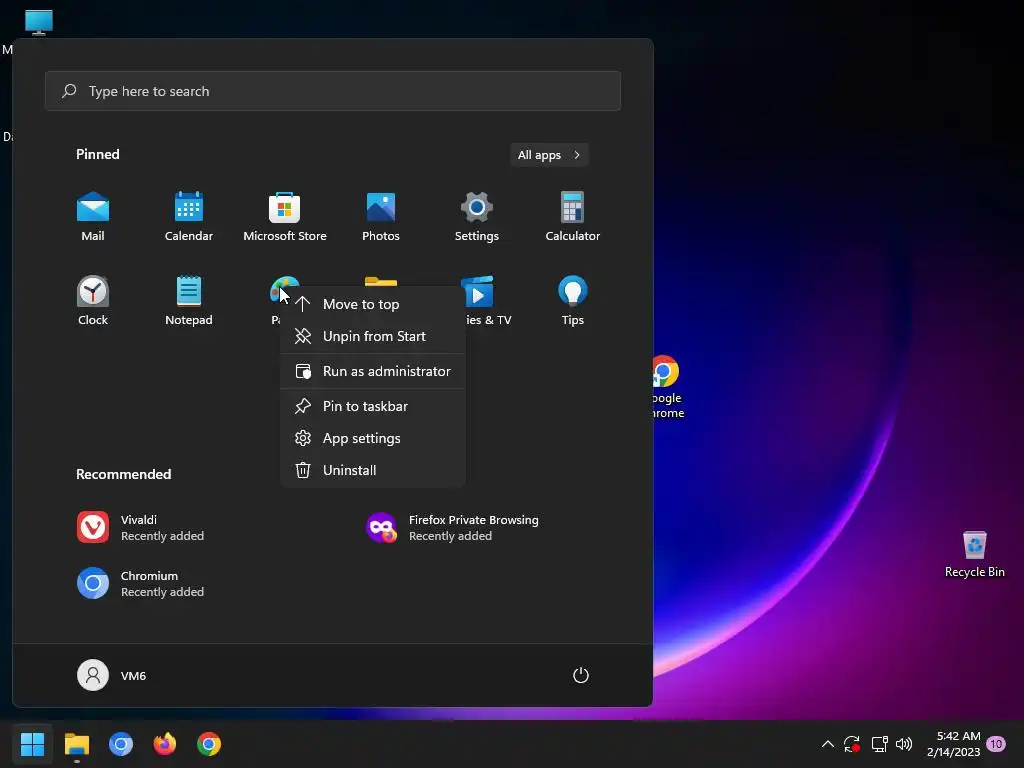1024x768 pixels.
Task: Expand All apps list
Action: (x=549, y=155)
